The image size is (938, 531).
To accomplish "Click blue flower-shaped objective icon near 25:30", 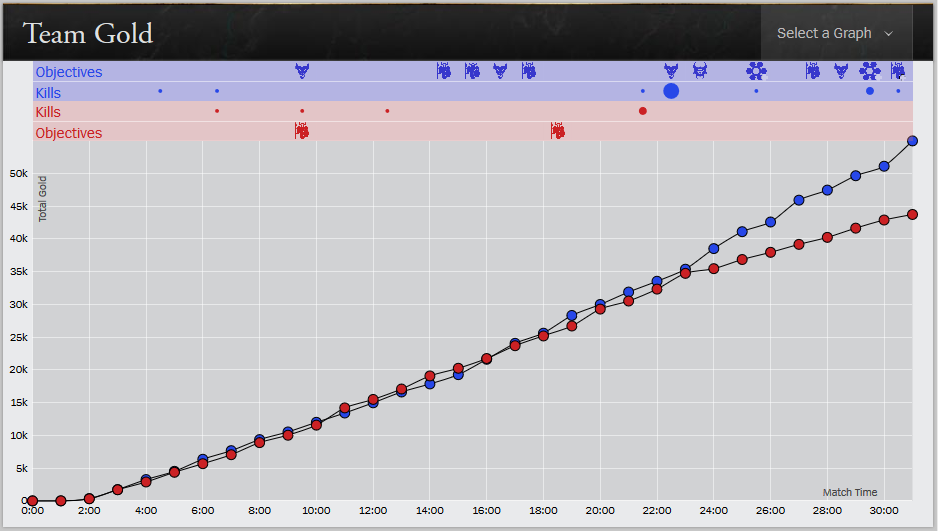I will 756,71.
